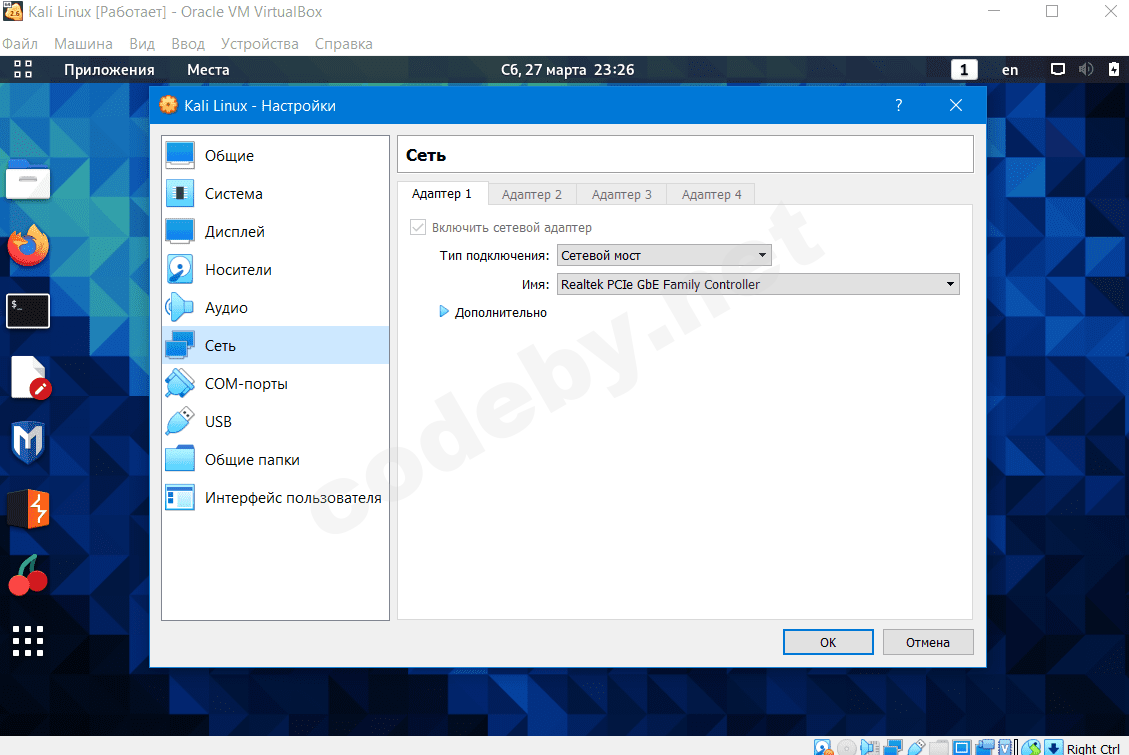Click the battery icon in Kali top bar
Viewport: 1129px width, 755px height.
[1114, 69]
